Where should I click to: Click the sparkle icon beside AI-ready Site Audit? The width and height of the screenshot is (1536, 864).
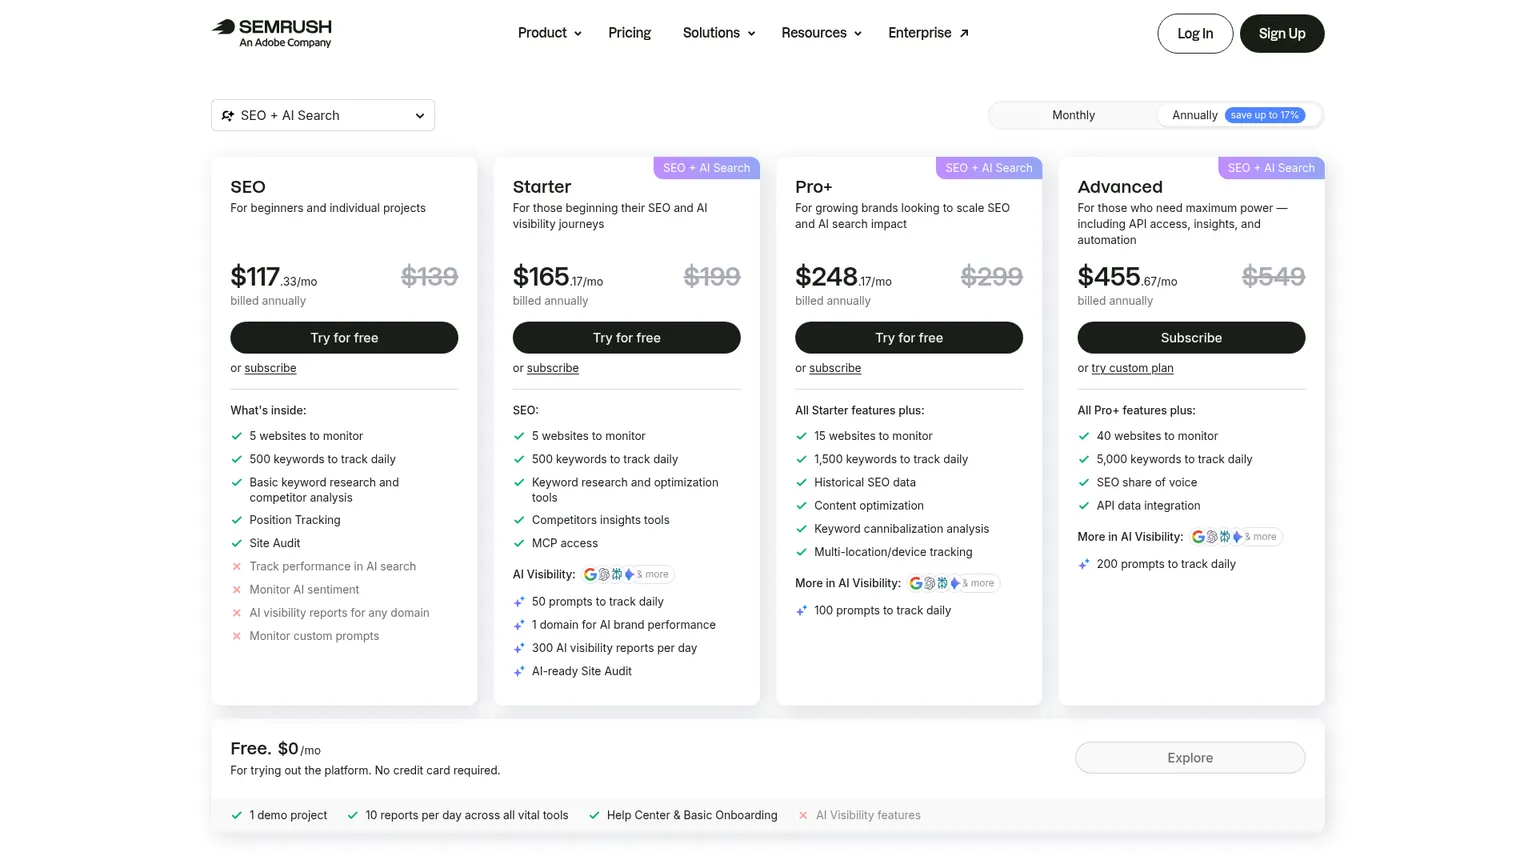(x=519, y=671)
